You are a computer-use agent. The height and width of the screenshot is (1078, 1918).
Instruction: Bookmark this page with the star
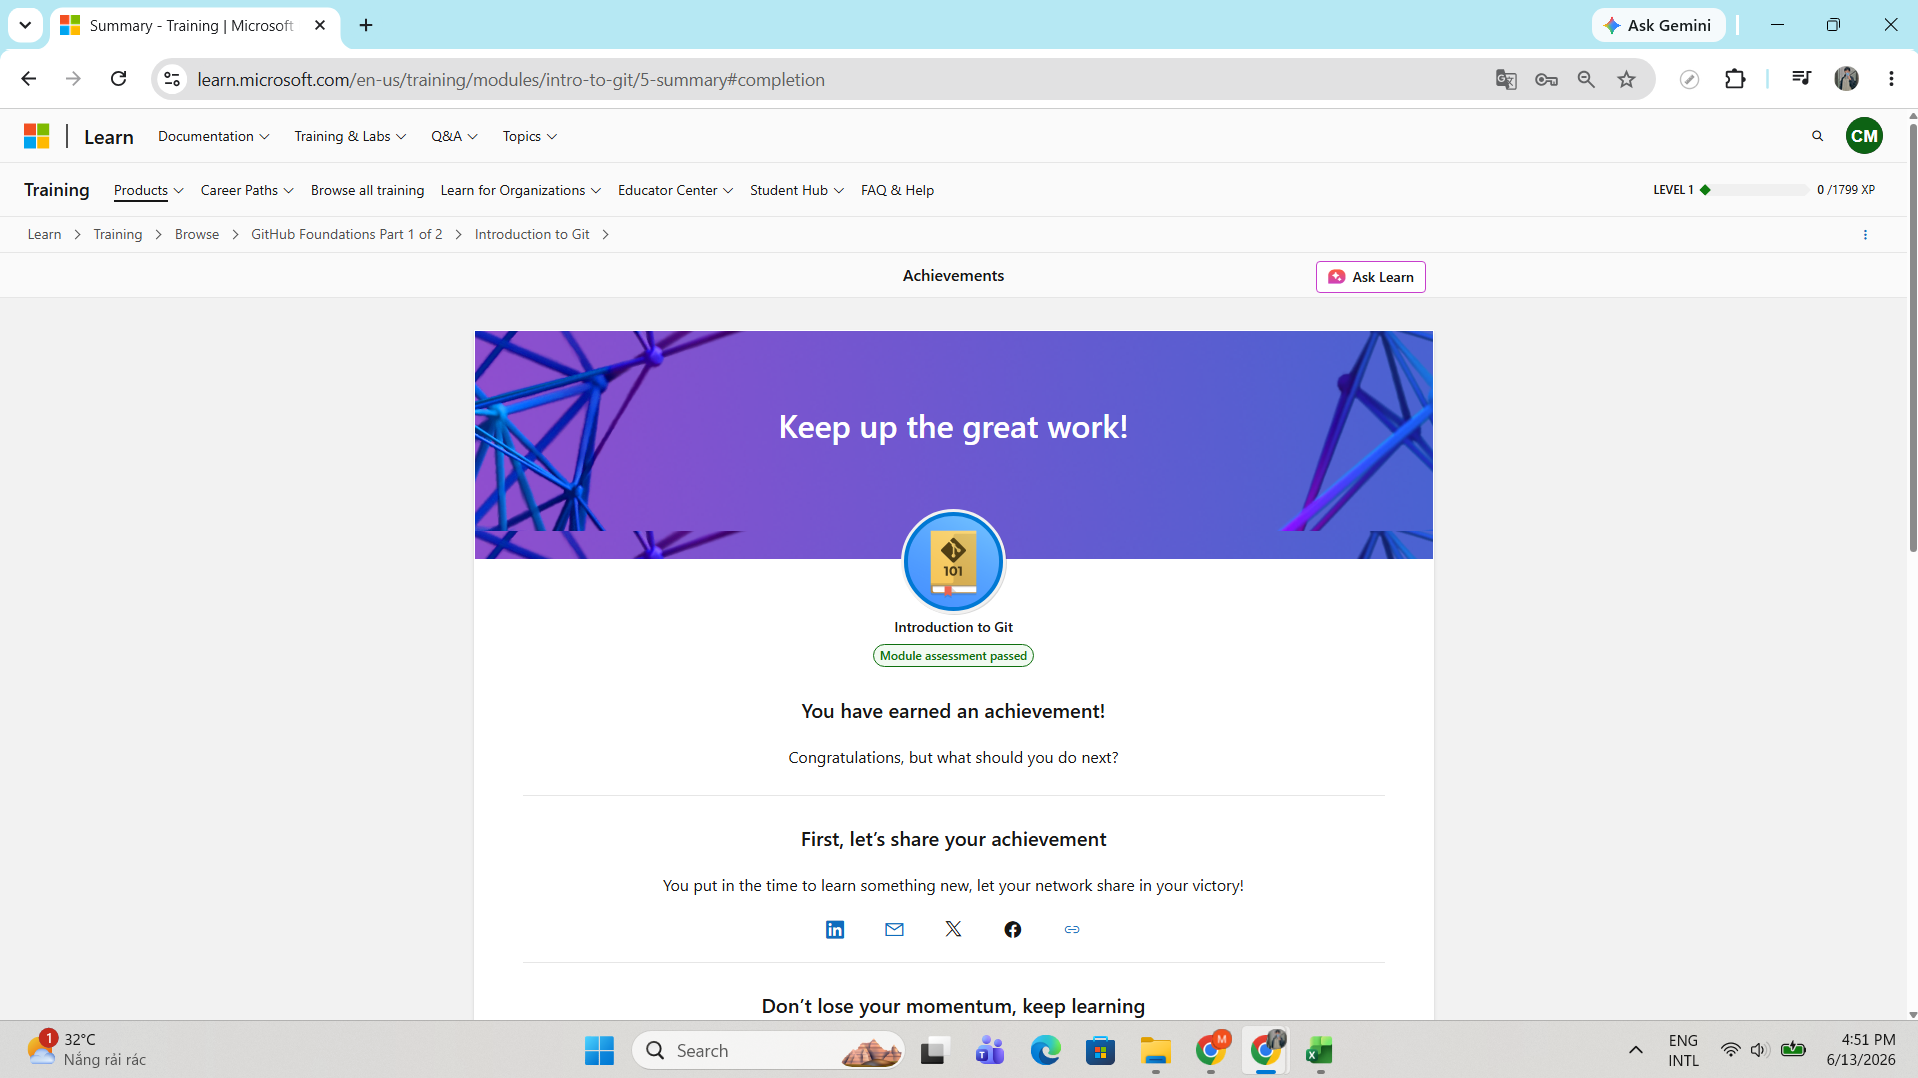(x=1627, y=79)
